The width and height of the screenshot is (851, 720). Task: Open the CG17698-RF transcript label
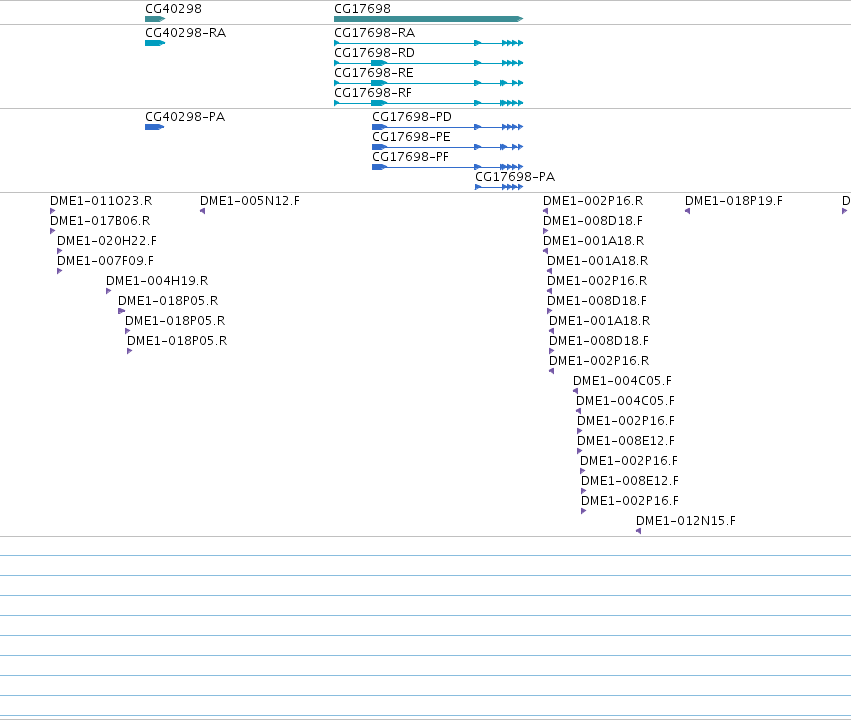[373, 93]
